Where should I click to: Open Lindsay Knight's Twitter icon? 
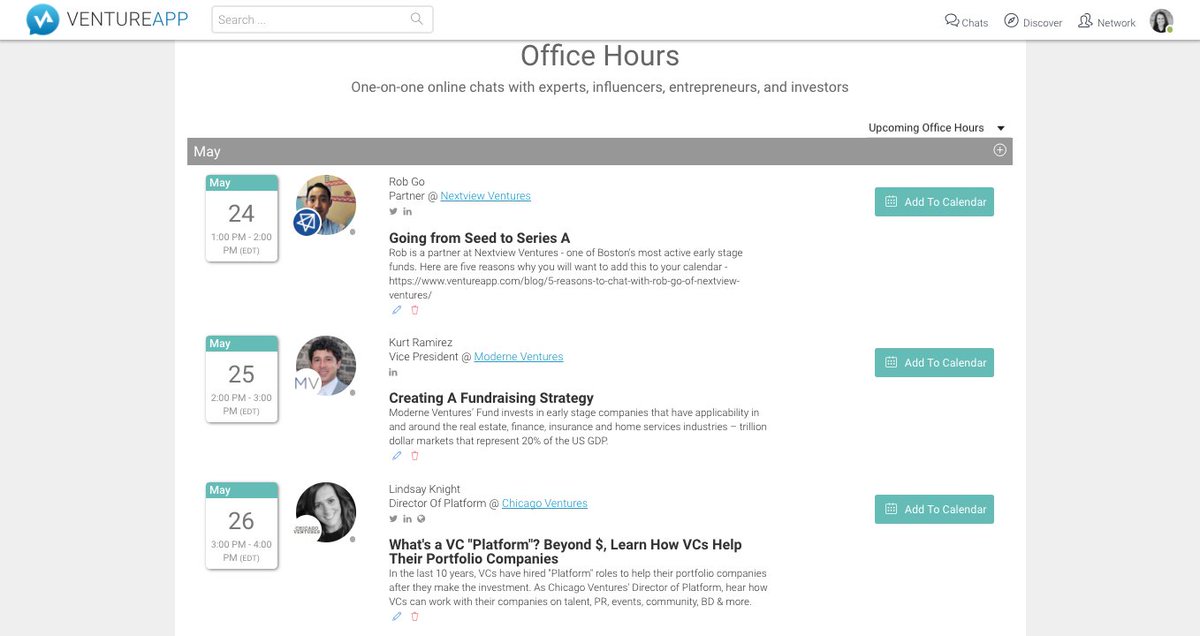(x=394, y=519)
